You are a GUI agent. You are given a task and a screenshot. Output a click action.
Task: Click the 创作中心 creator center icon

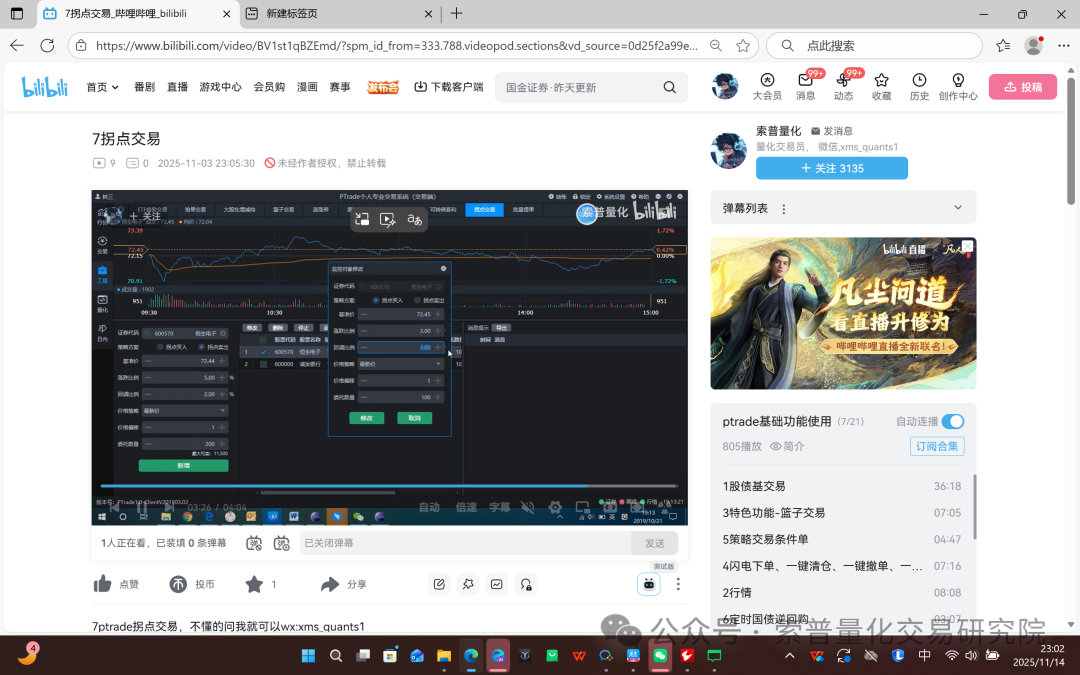958,86
